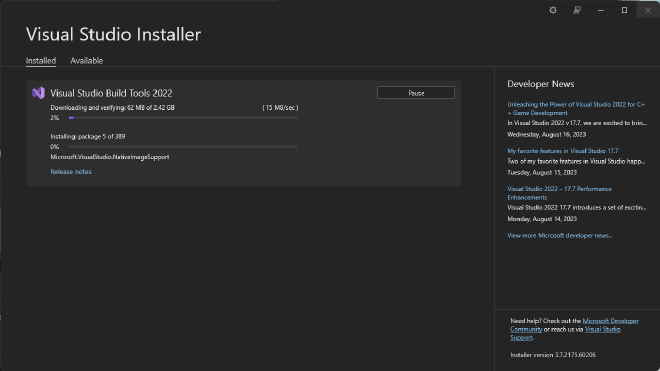Screen dimensions: 660x371
Task: Open My favorite features in Visual Studio 17.7
Action: point(563,151)
